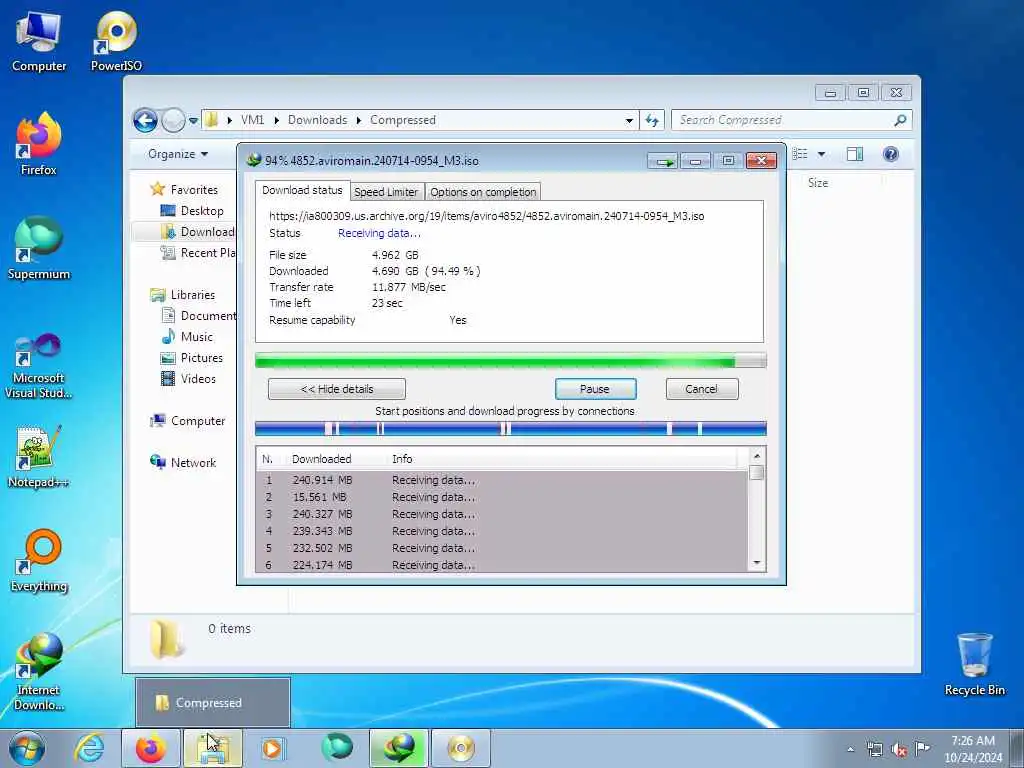Switch to Internet Download Manager taskbar button
Viewport: 1024px width, 768px height.
click(x=398, y=748)
